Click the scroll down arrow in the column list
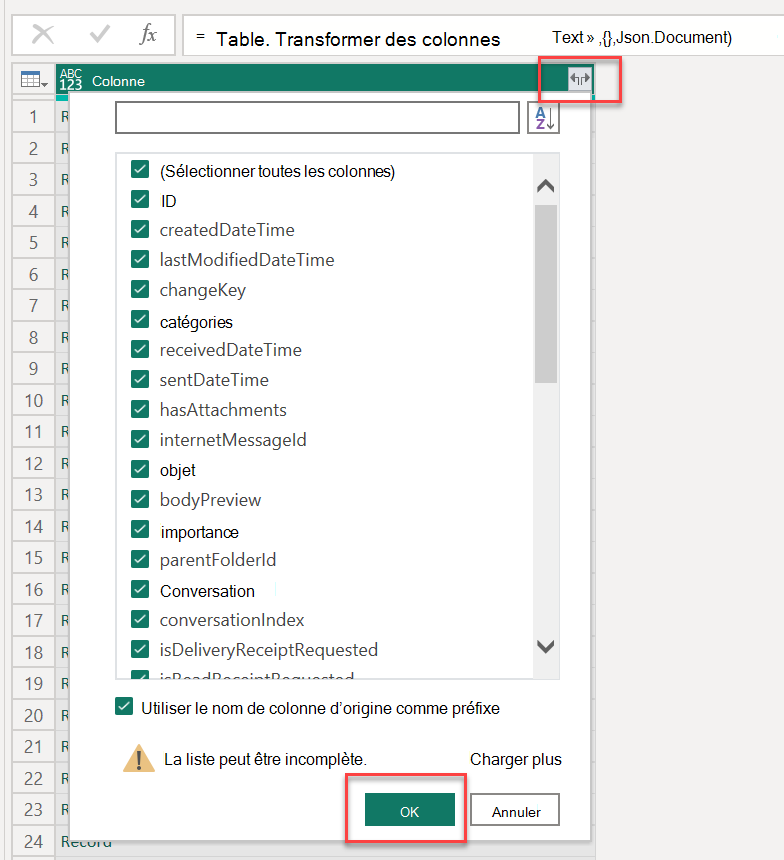Viewport: 784px width, 860px height. click(545, 647)
